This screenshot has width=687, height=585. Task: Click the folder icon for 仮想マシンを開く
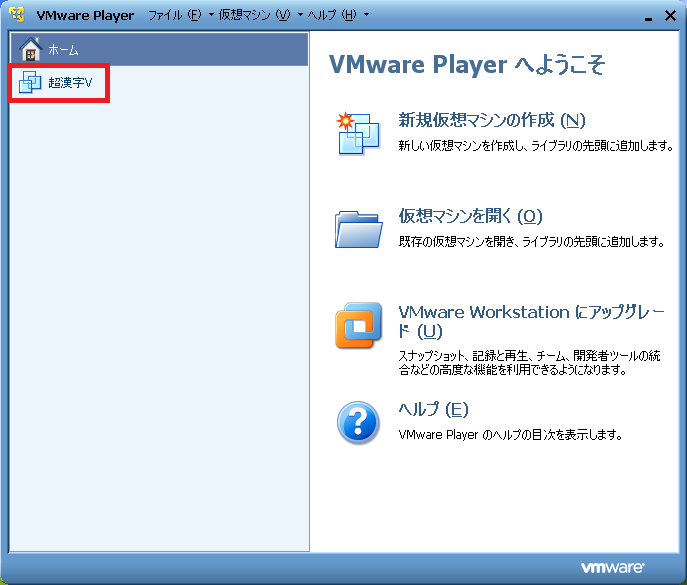358,228
